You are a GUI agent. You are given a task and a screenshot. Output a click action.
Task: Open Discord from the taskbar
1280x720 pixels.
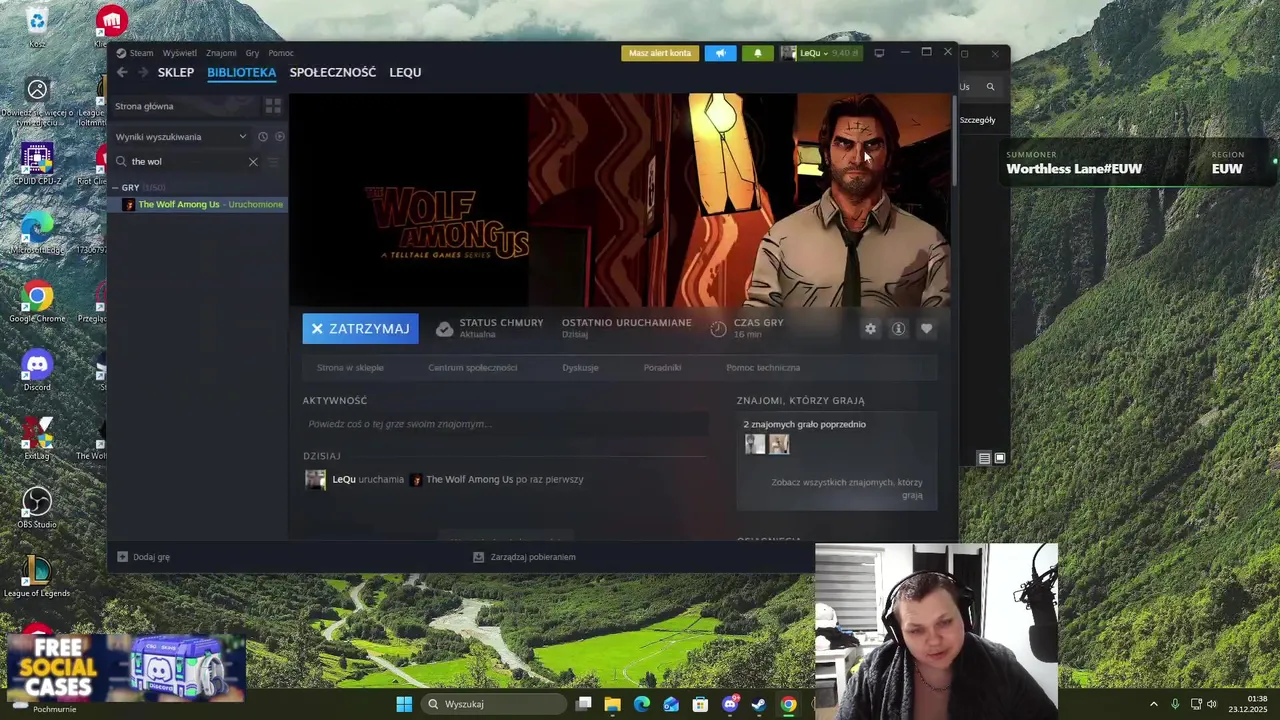(730, 704)
